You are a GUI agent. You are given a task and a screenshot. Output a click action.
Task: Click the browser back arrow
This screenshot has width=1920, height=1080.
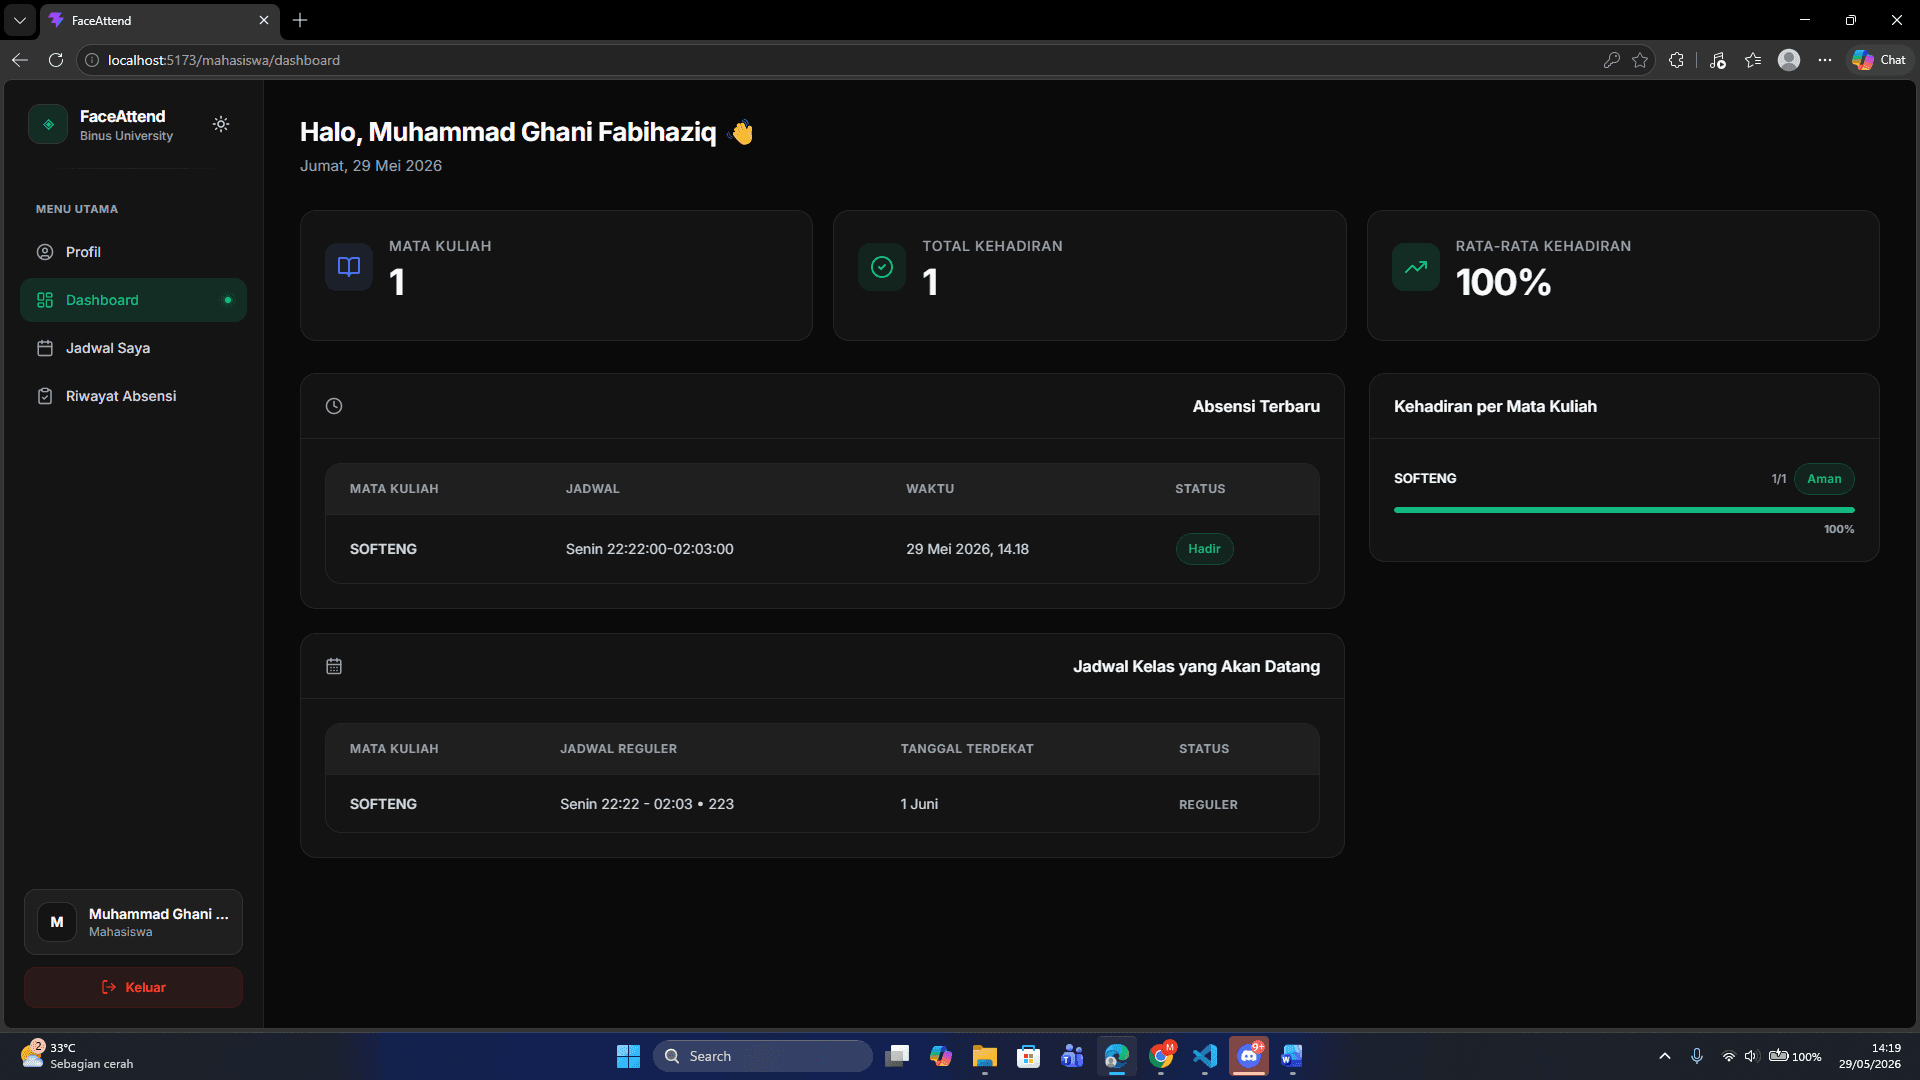click(x=20, y=60)
